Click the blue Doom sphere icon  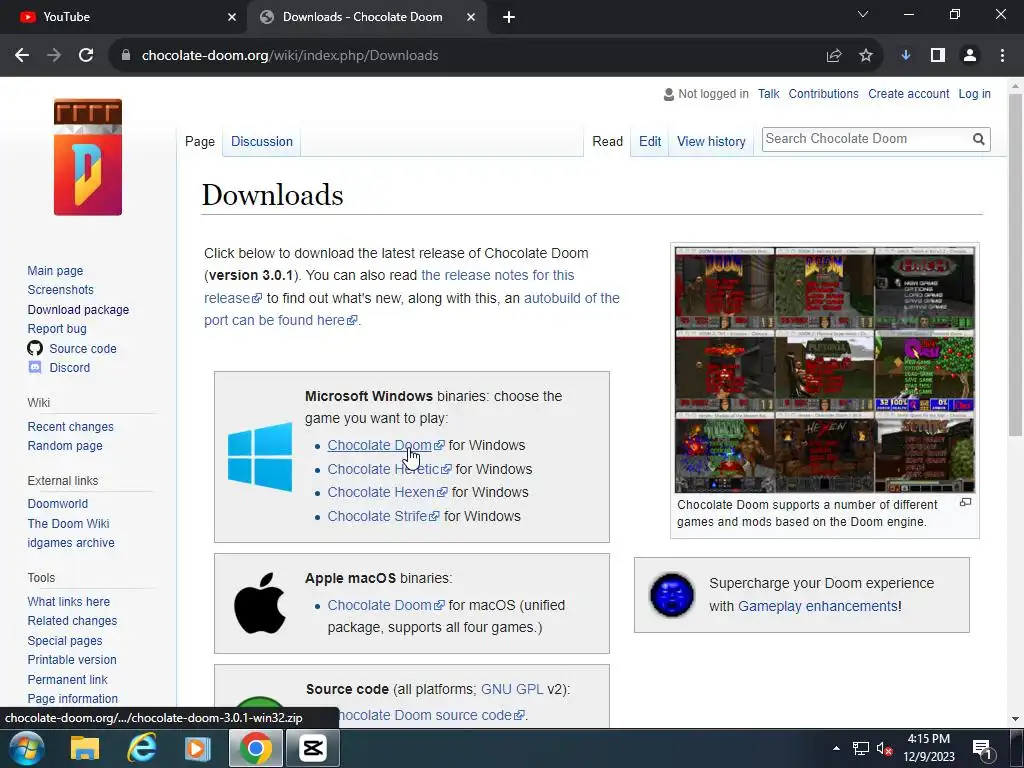672,594
